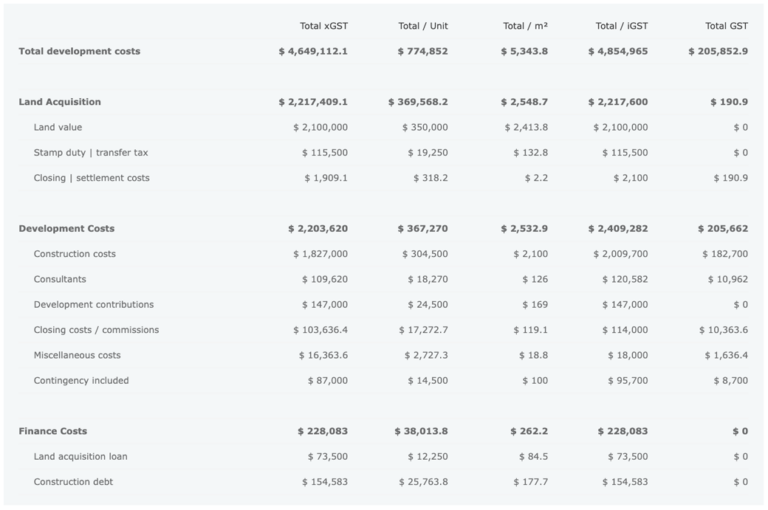Viewport: 768px width, 510px height.
Task: Click the Land Acquisition section heading
Action: (x=59, y=102)
